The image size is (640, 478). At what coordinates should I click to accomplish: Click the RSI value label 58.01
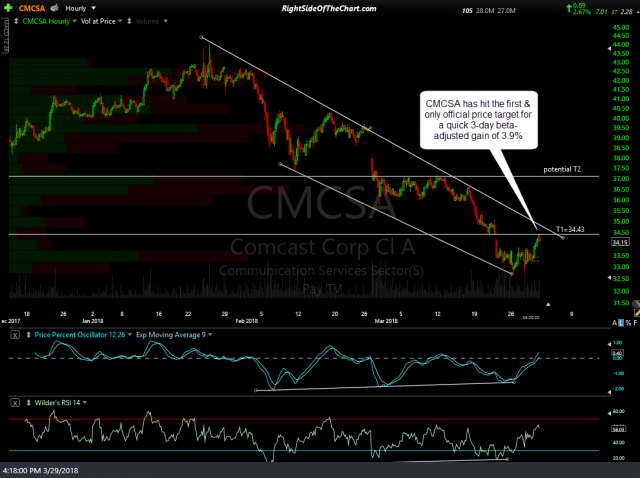618,429
